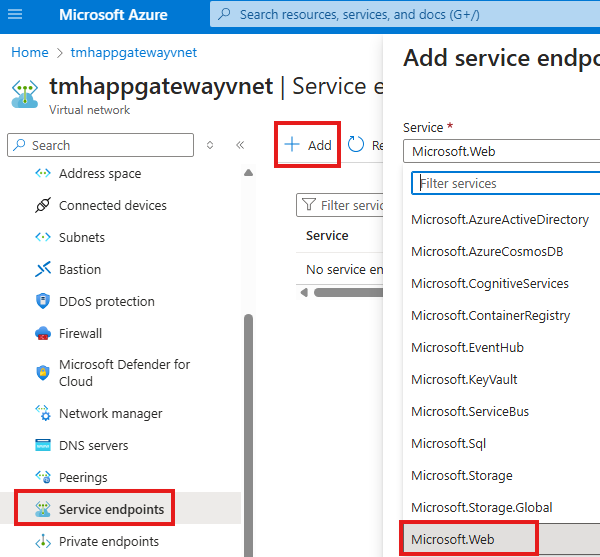Open Connected devices menu item
This screenshot has height=557, width=600.
tap(112, 205)
